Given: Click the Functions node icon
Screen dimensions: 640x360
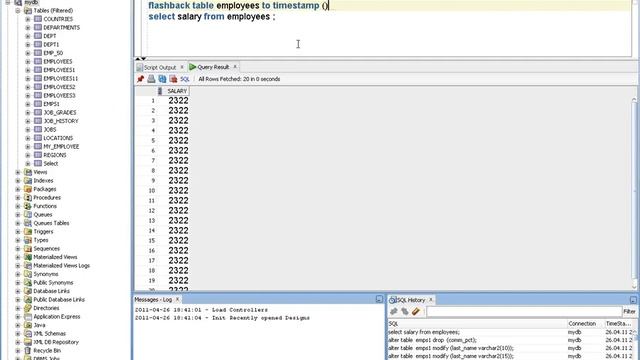Looking at the screenshot, I should (x=28, y=206).
